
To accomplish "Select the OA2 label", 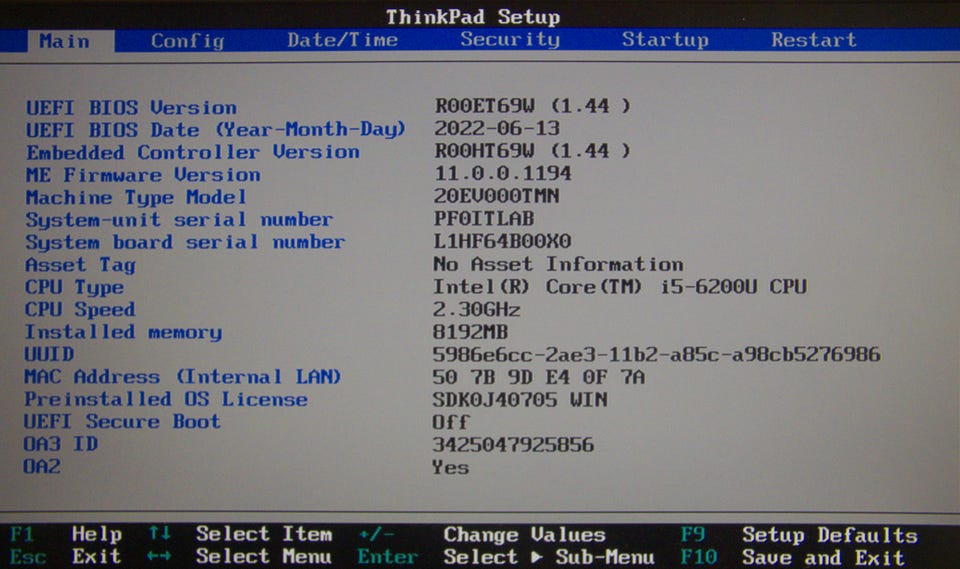I will pos(42,466).
